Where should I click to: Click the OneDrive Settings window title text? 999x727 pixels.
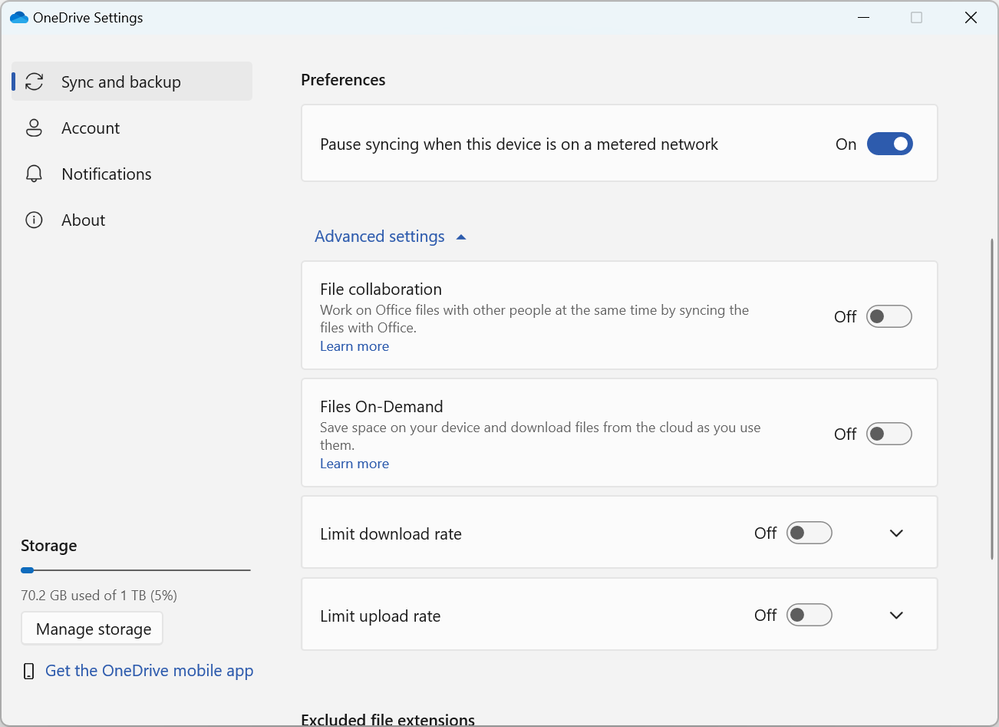tap(88, 17)
